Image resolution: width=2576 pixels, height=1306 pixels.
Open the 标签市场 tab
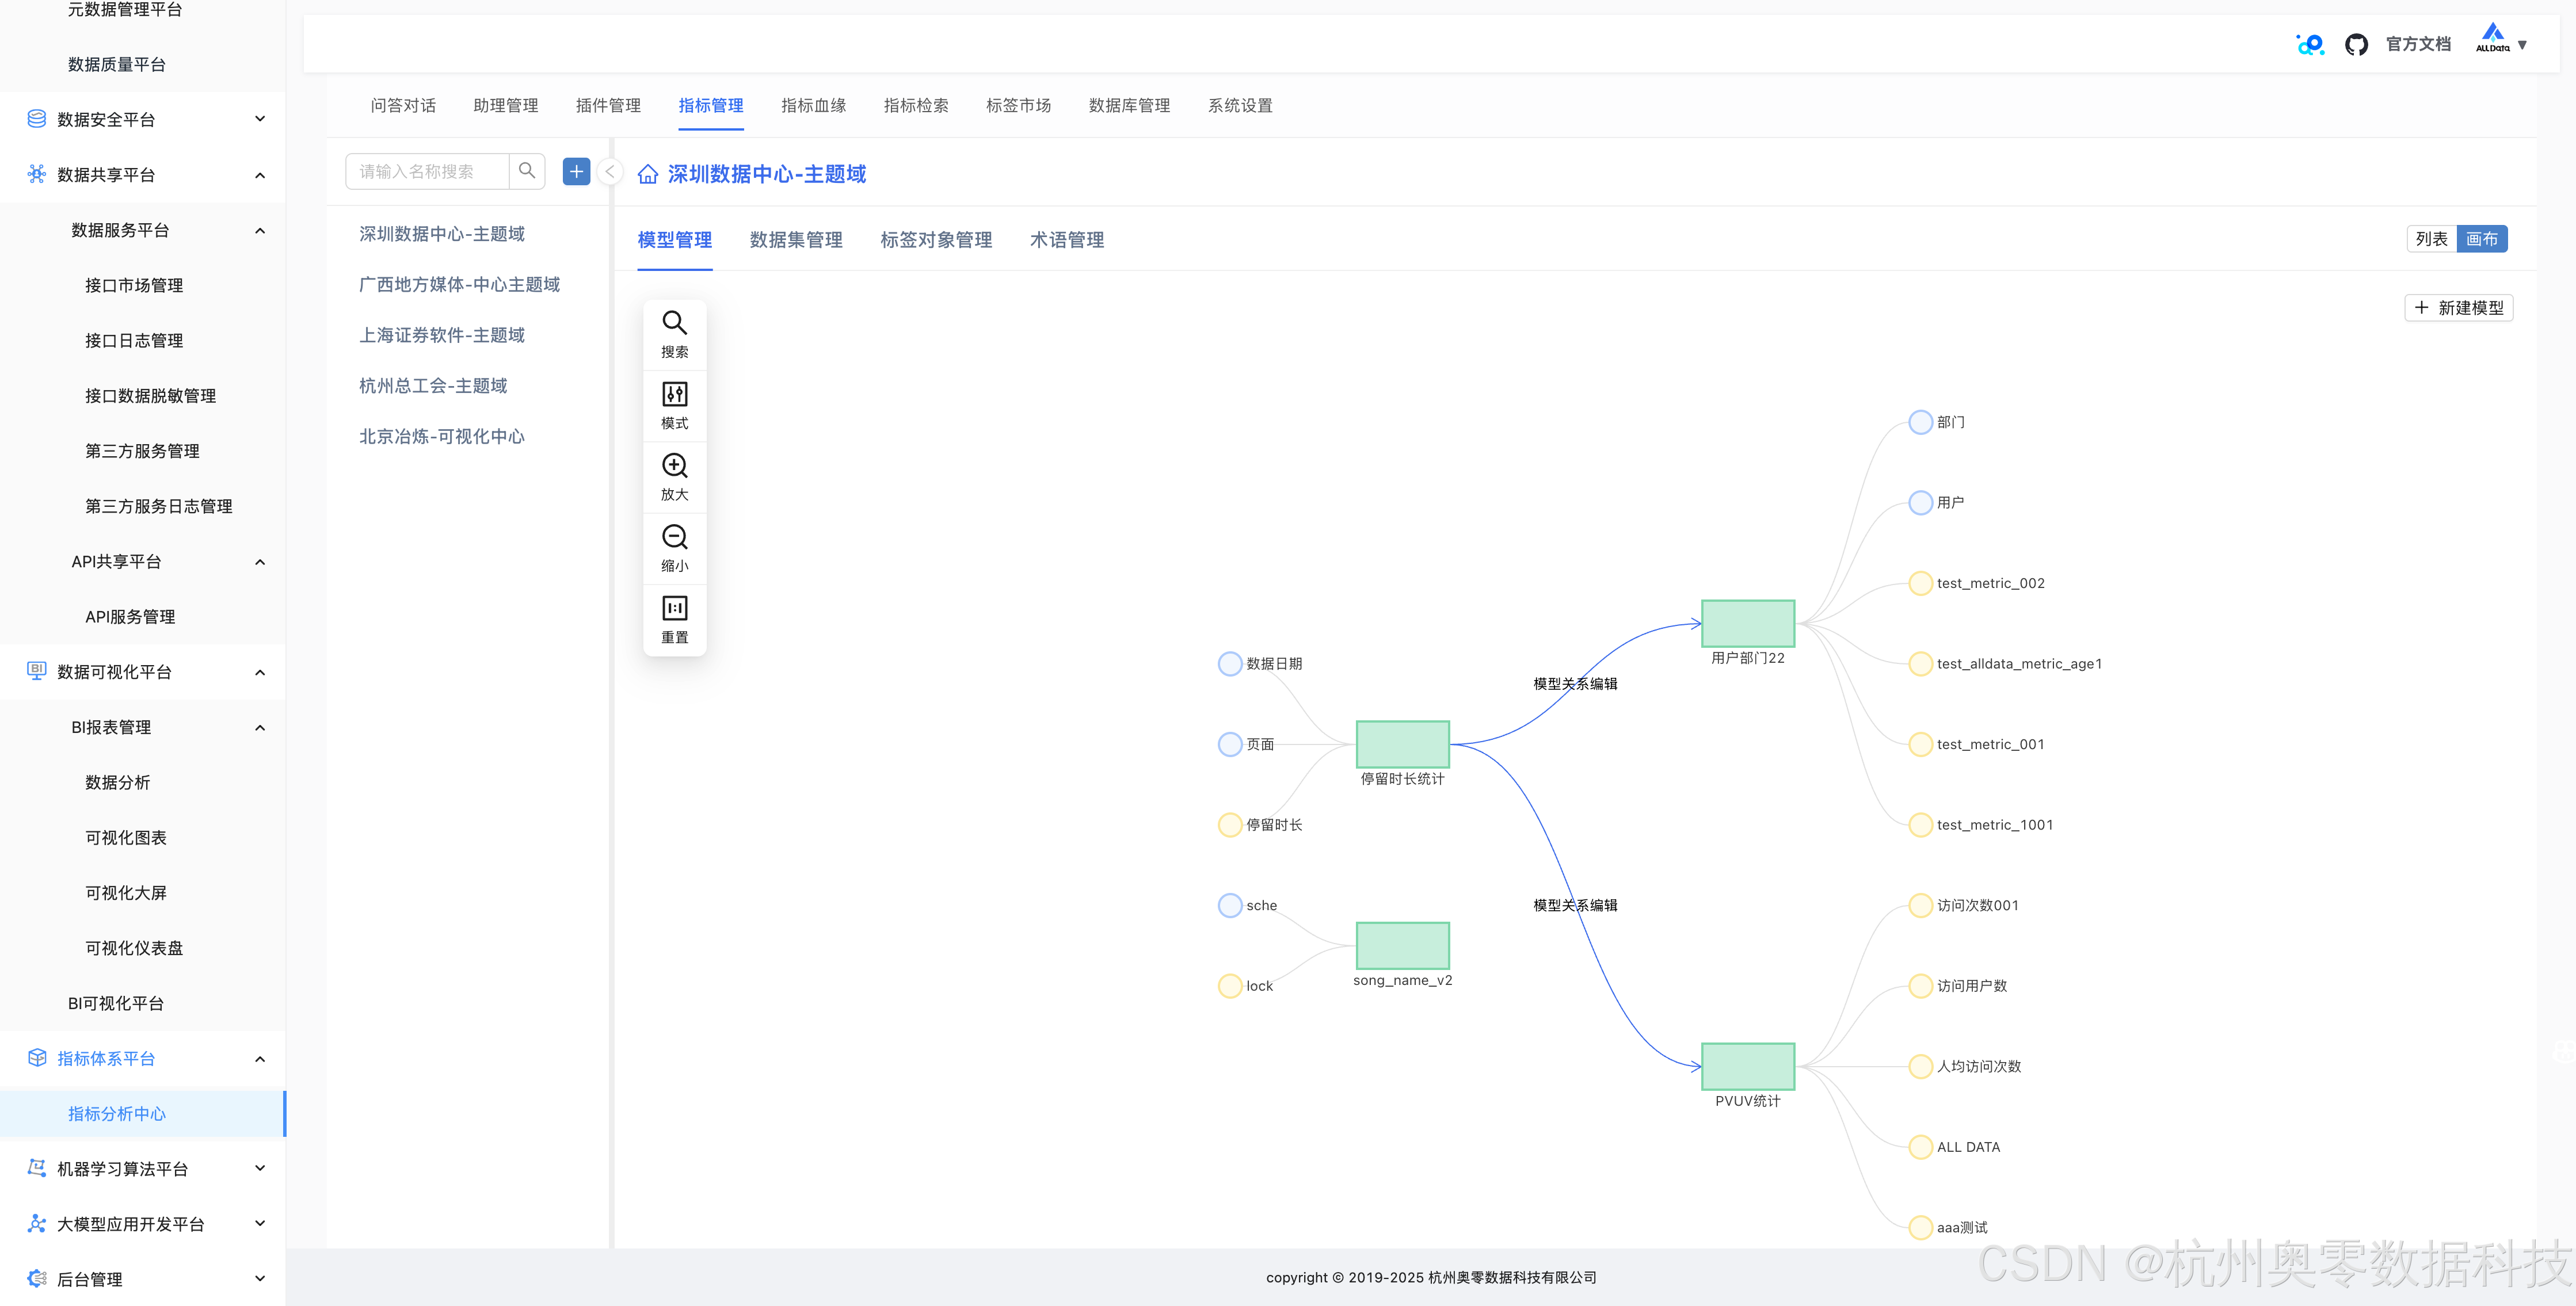[x=1018, y=105]
